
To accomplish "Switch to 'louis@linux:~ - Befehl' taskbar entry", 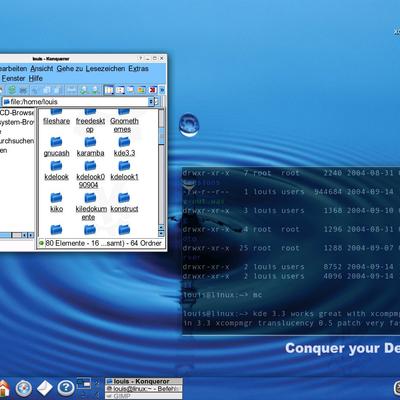I will point(144,389).
